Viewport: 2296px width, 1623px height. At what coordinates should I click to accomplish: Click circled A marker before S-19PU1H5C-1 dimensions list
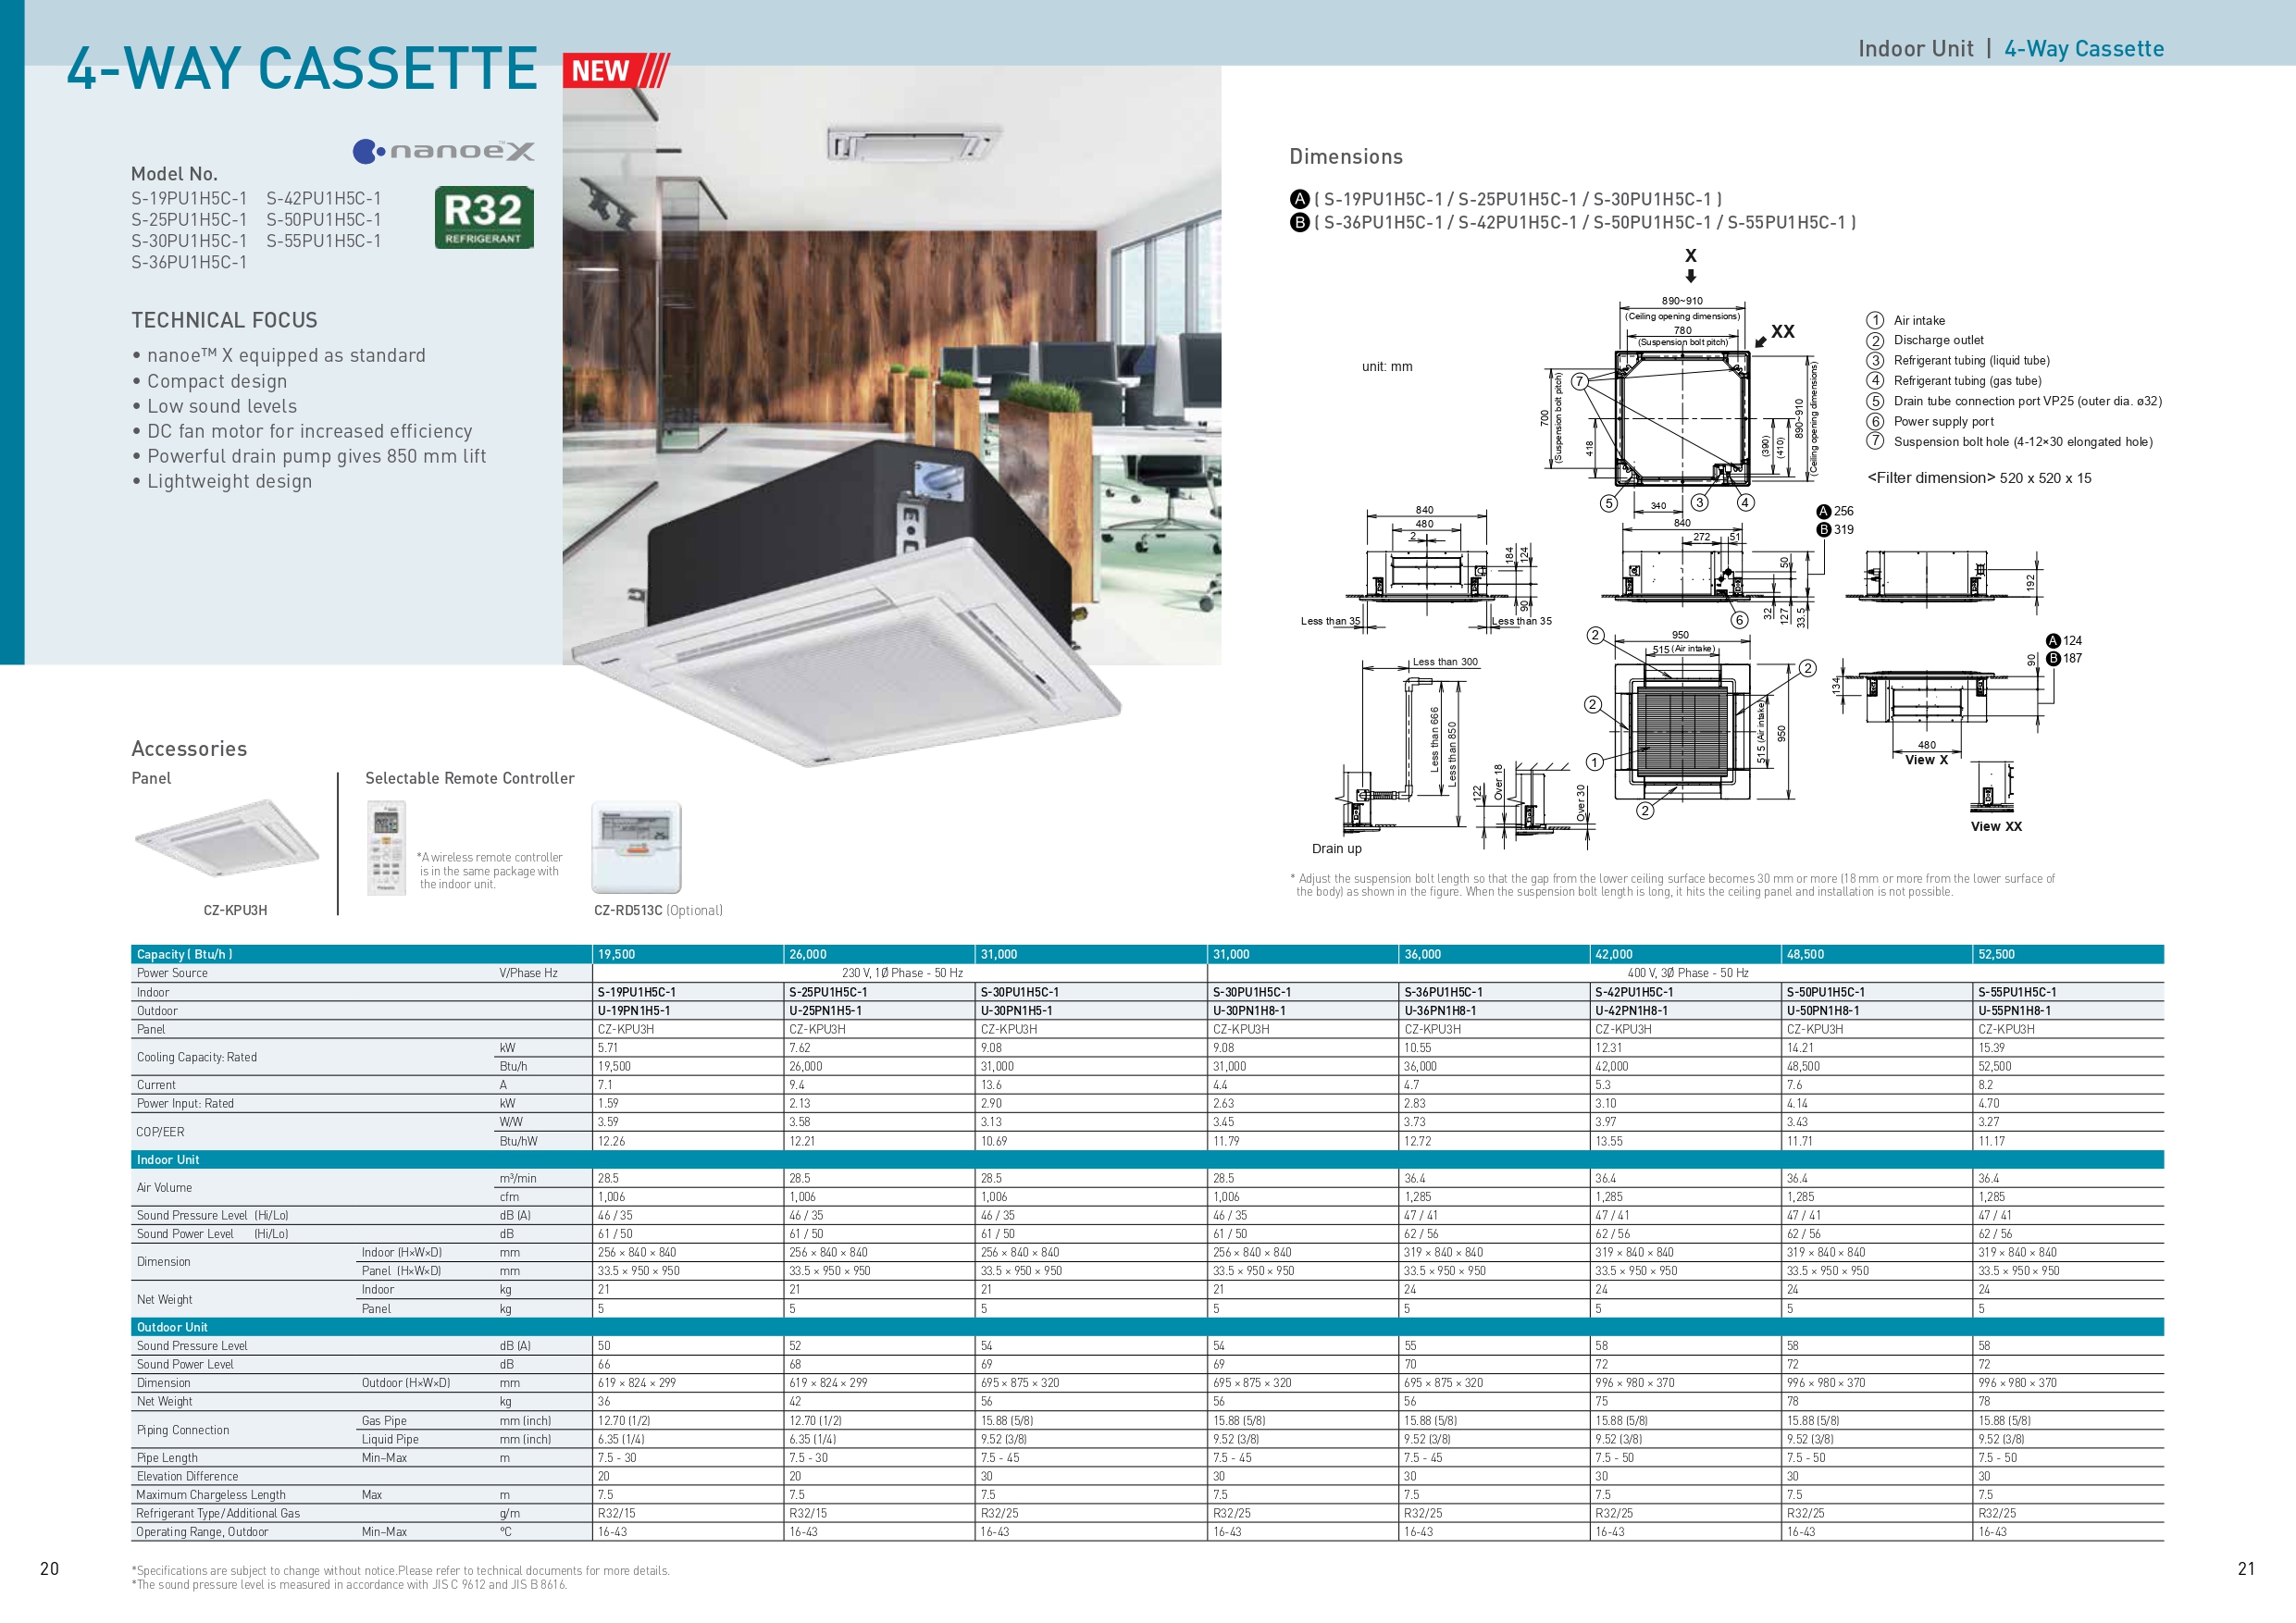point(1299,199)
